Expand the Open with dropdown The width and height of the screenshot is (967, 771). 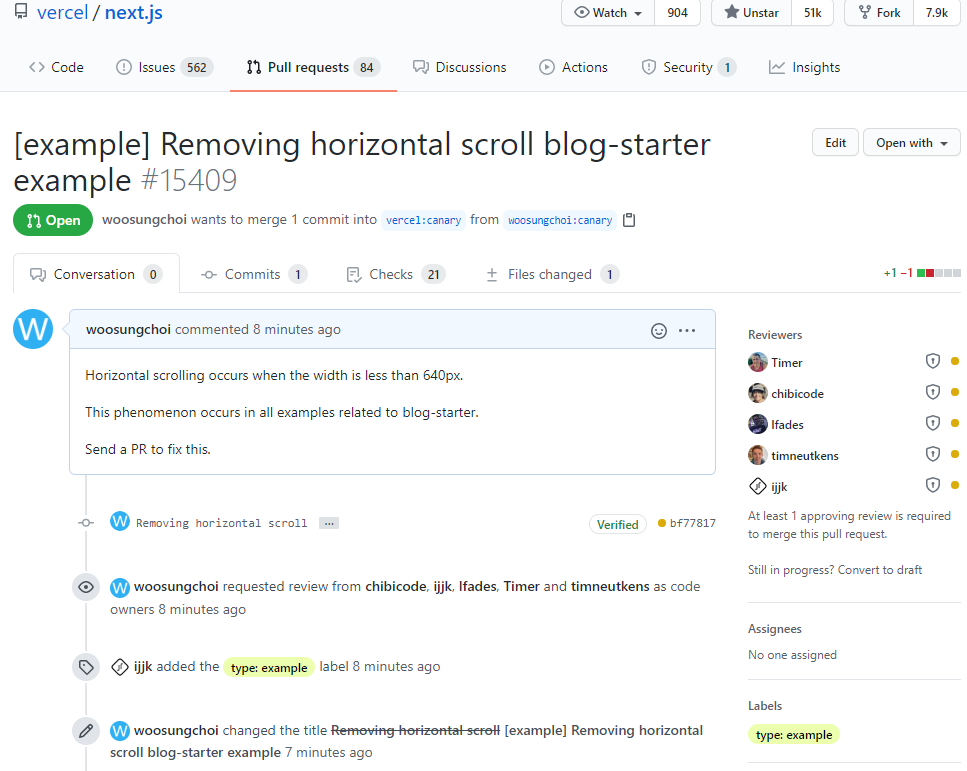click(x=911, y=143)
